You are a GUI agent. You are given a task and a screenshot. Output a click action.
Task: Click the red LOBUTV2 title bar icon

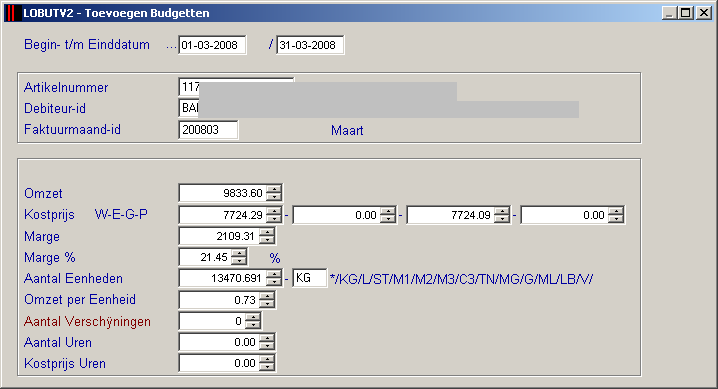pos(13,13)
